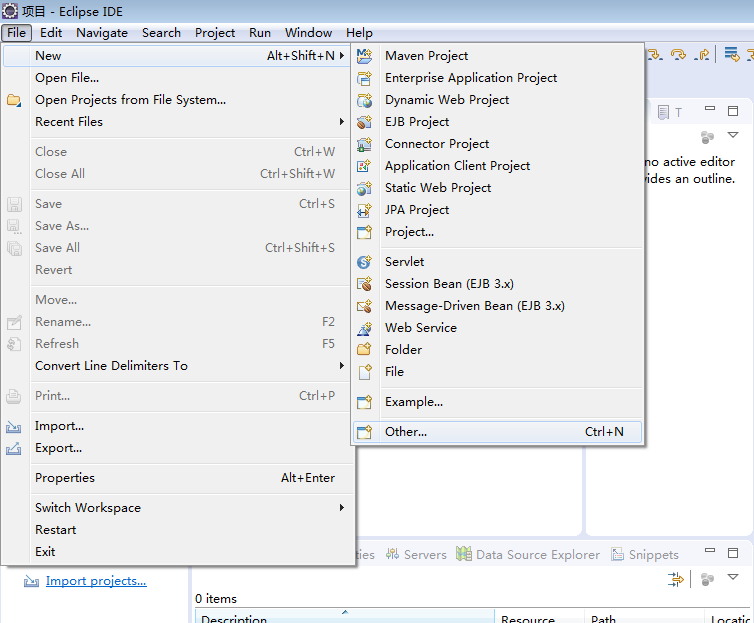Screen dimensions: 754x623
Task: Expand the Switch Workspace submenu
Action: [x=342, y=508]
